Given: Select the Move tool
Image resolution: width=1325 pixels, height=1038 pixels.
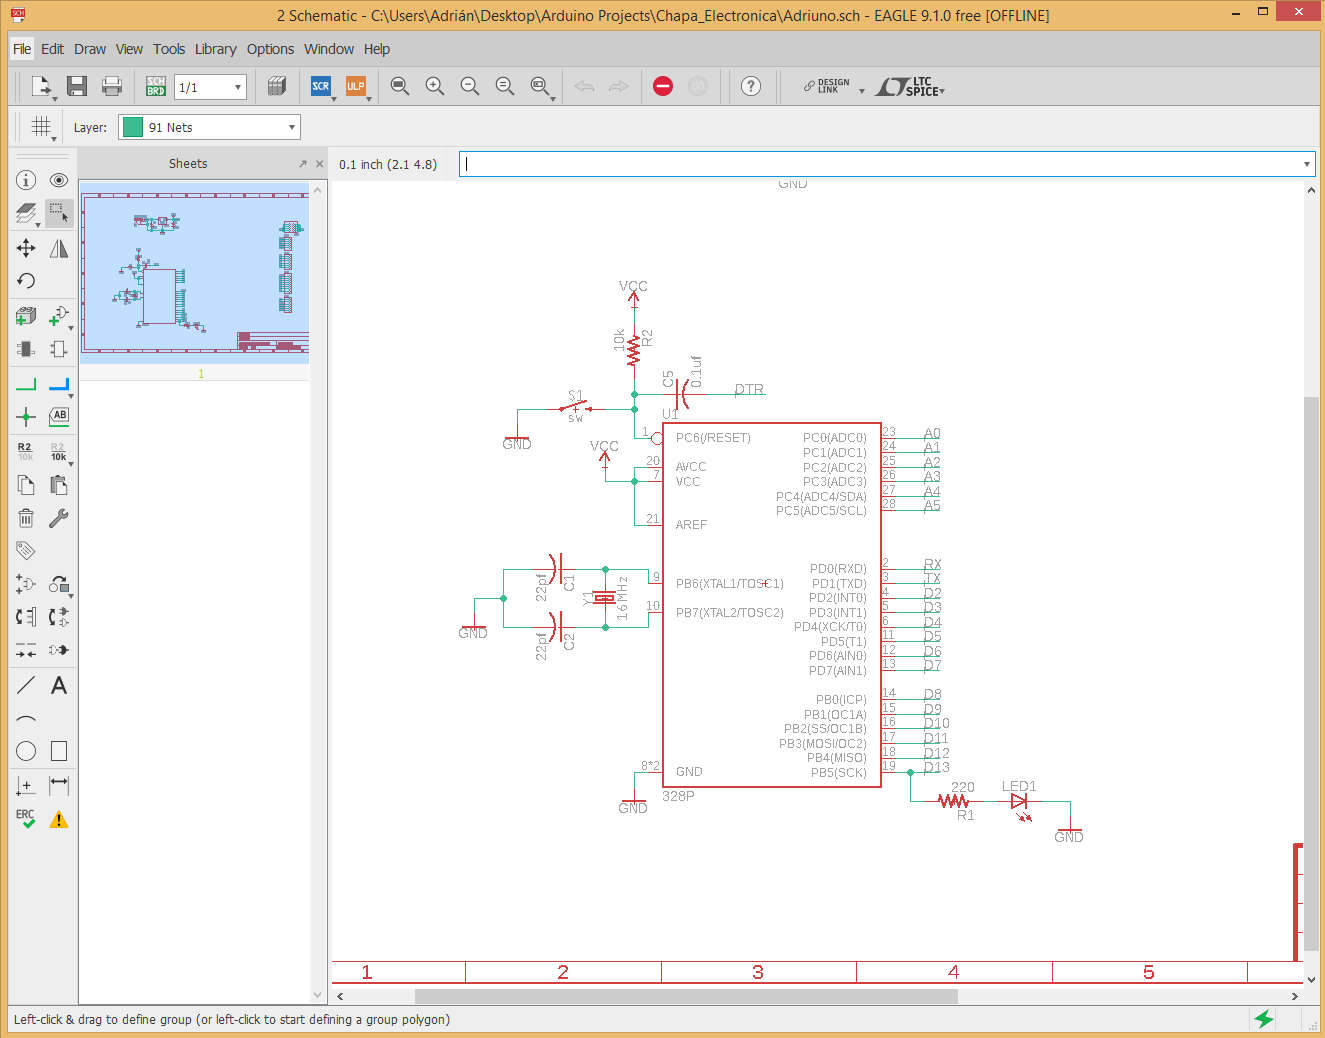Looking at the screenshot, I should [26, 247].
